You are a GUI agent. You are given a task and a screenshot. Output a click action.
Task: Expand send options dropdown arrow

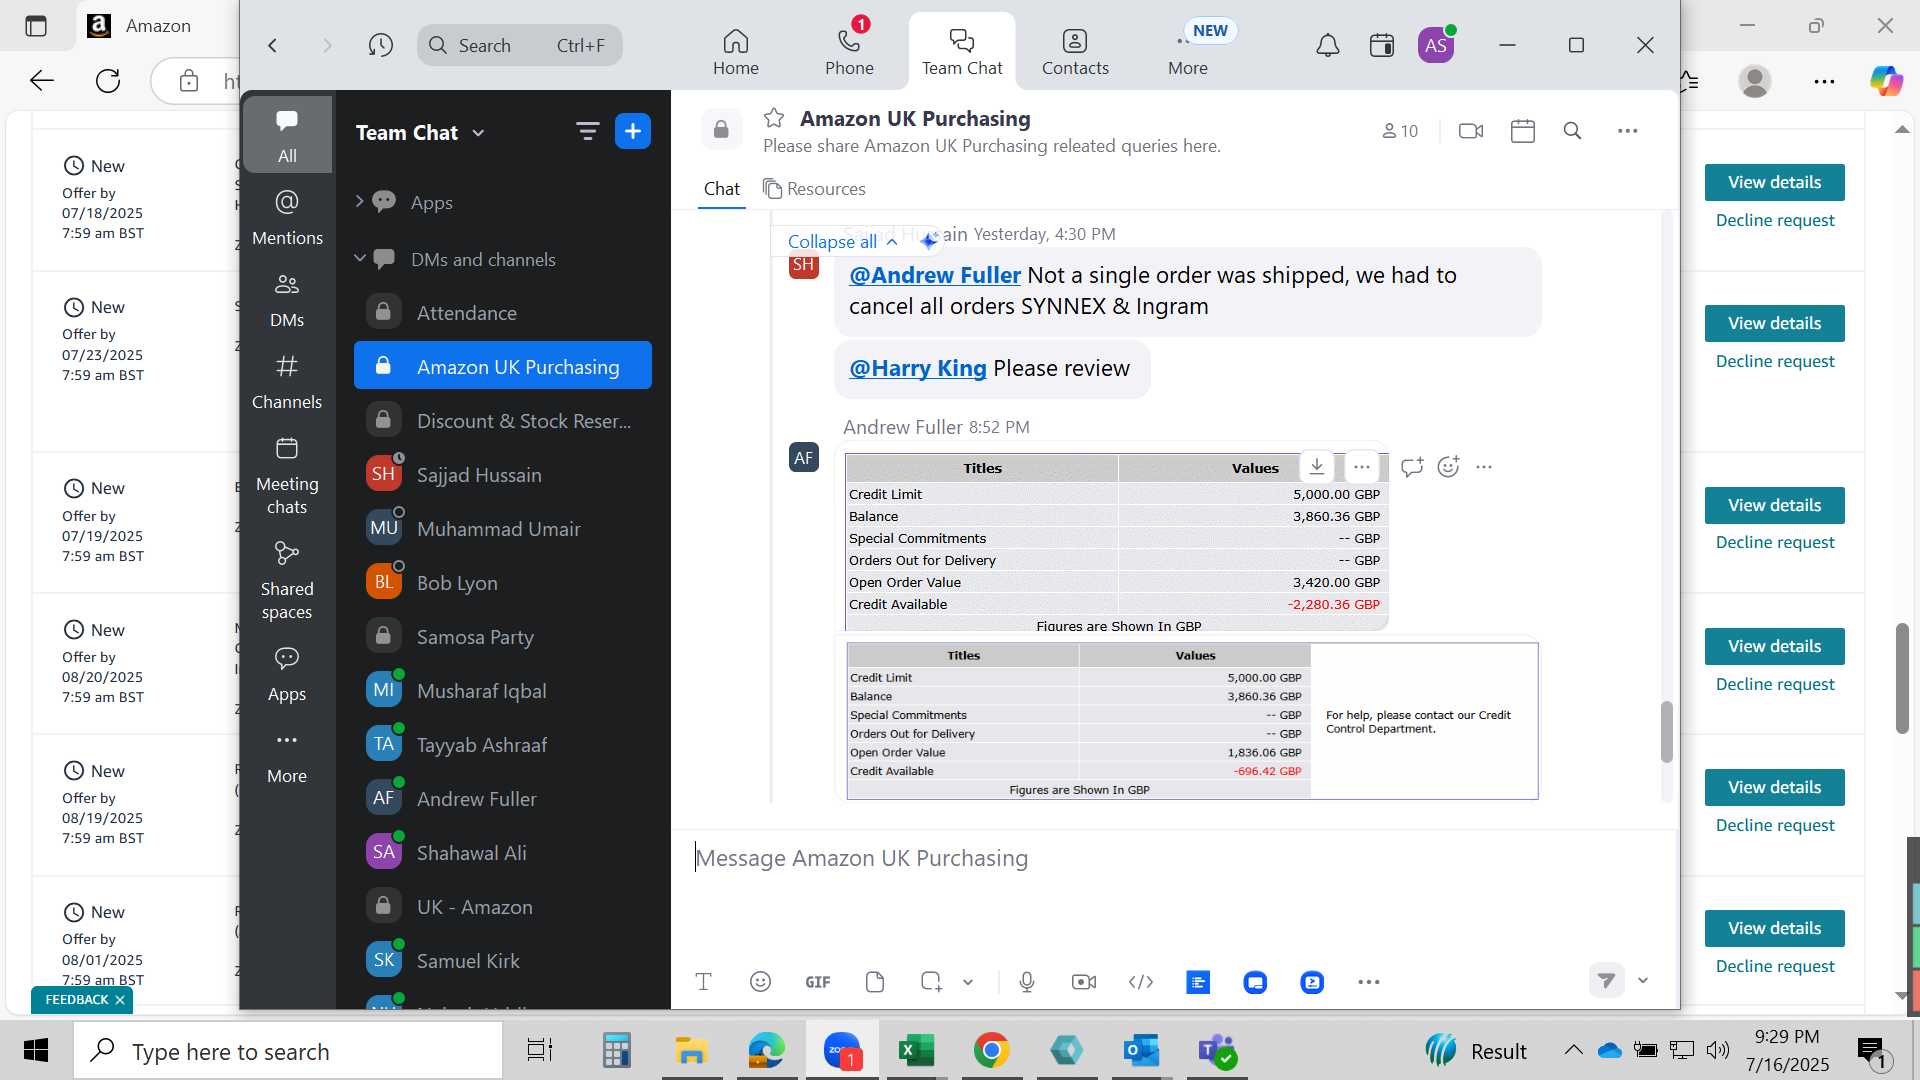pos(1642,981)
